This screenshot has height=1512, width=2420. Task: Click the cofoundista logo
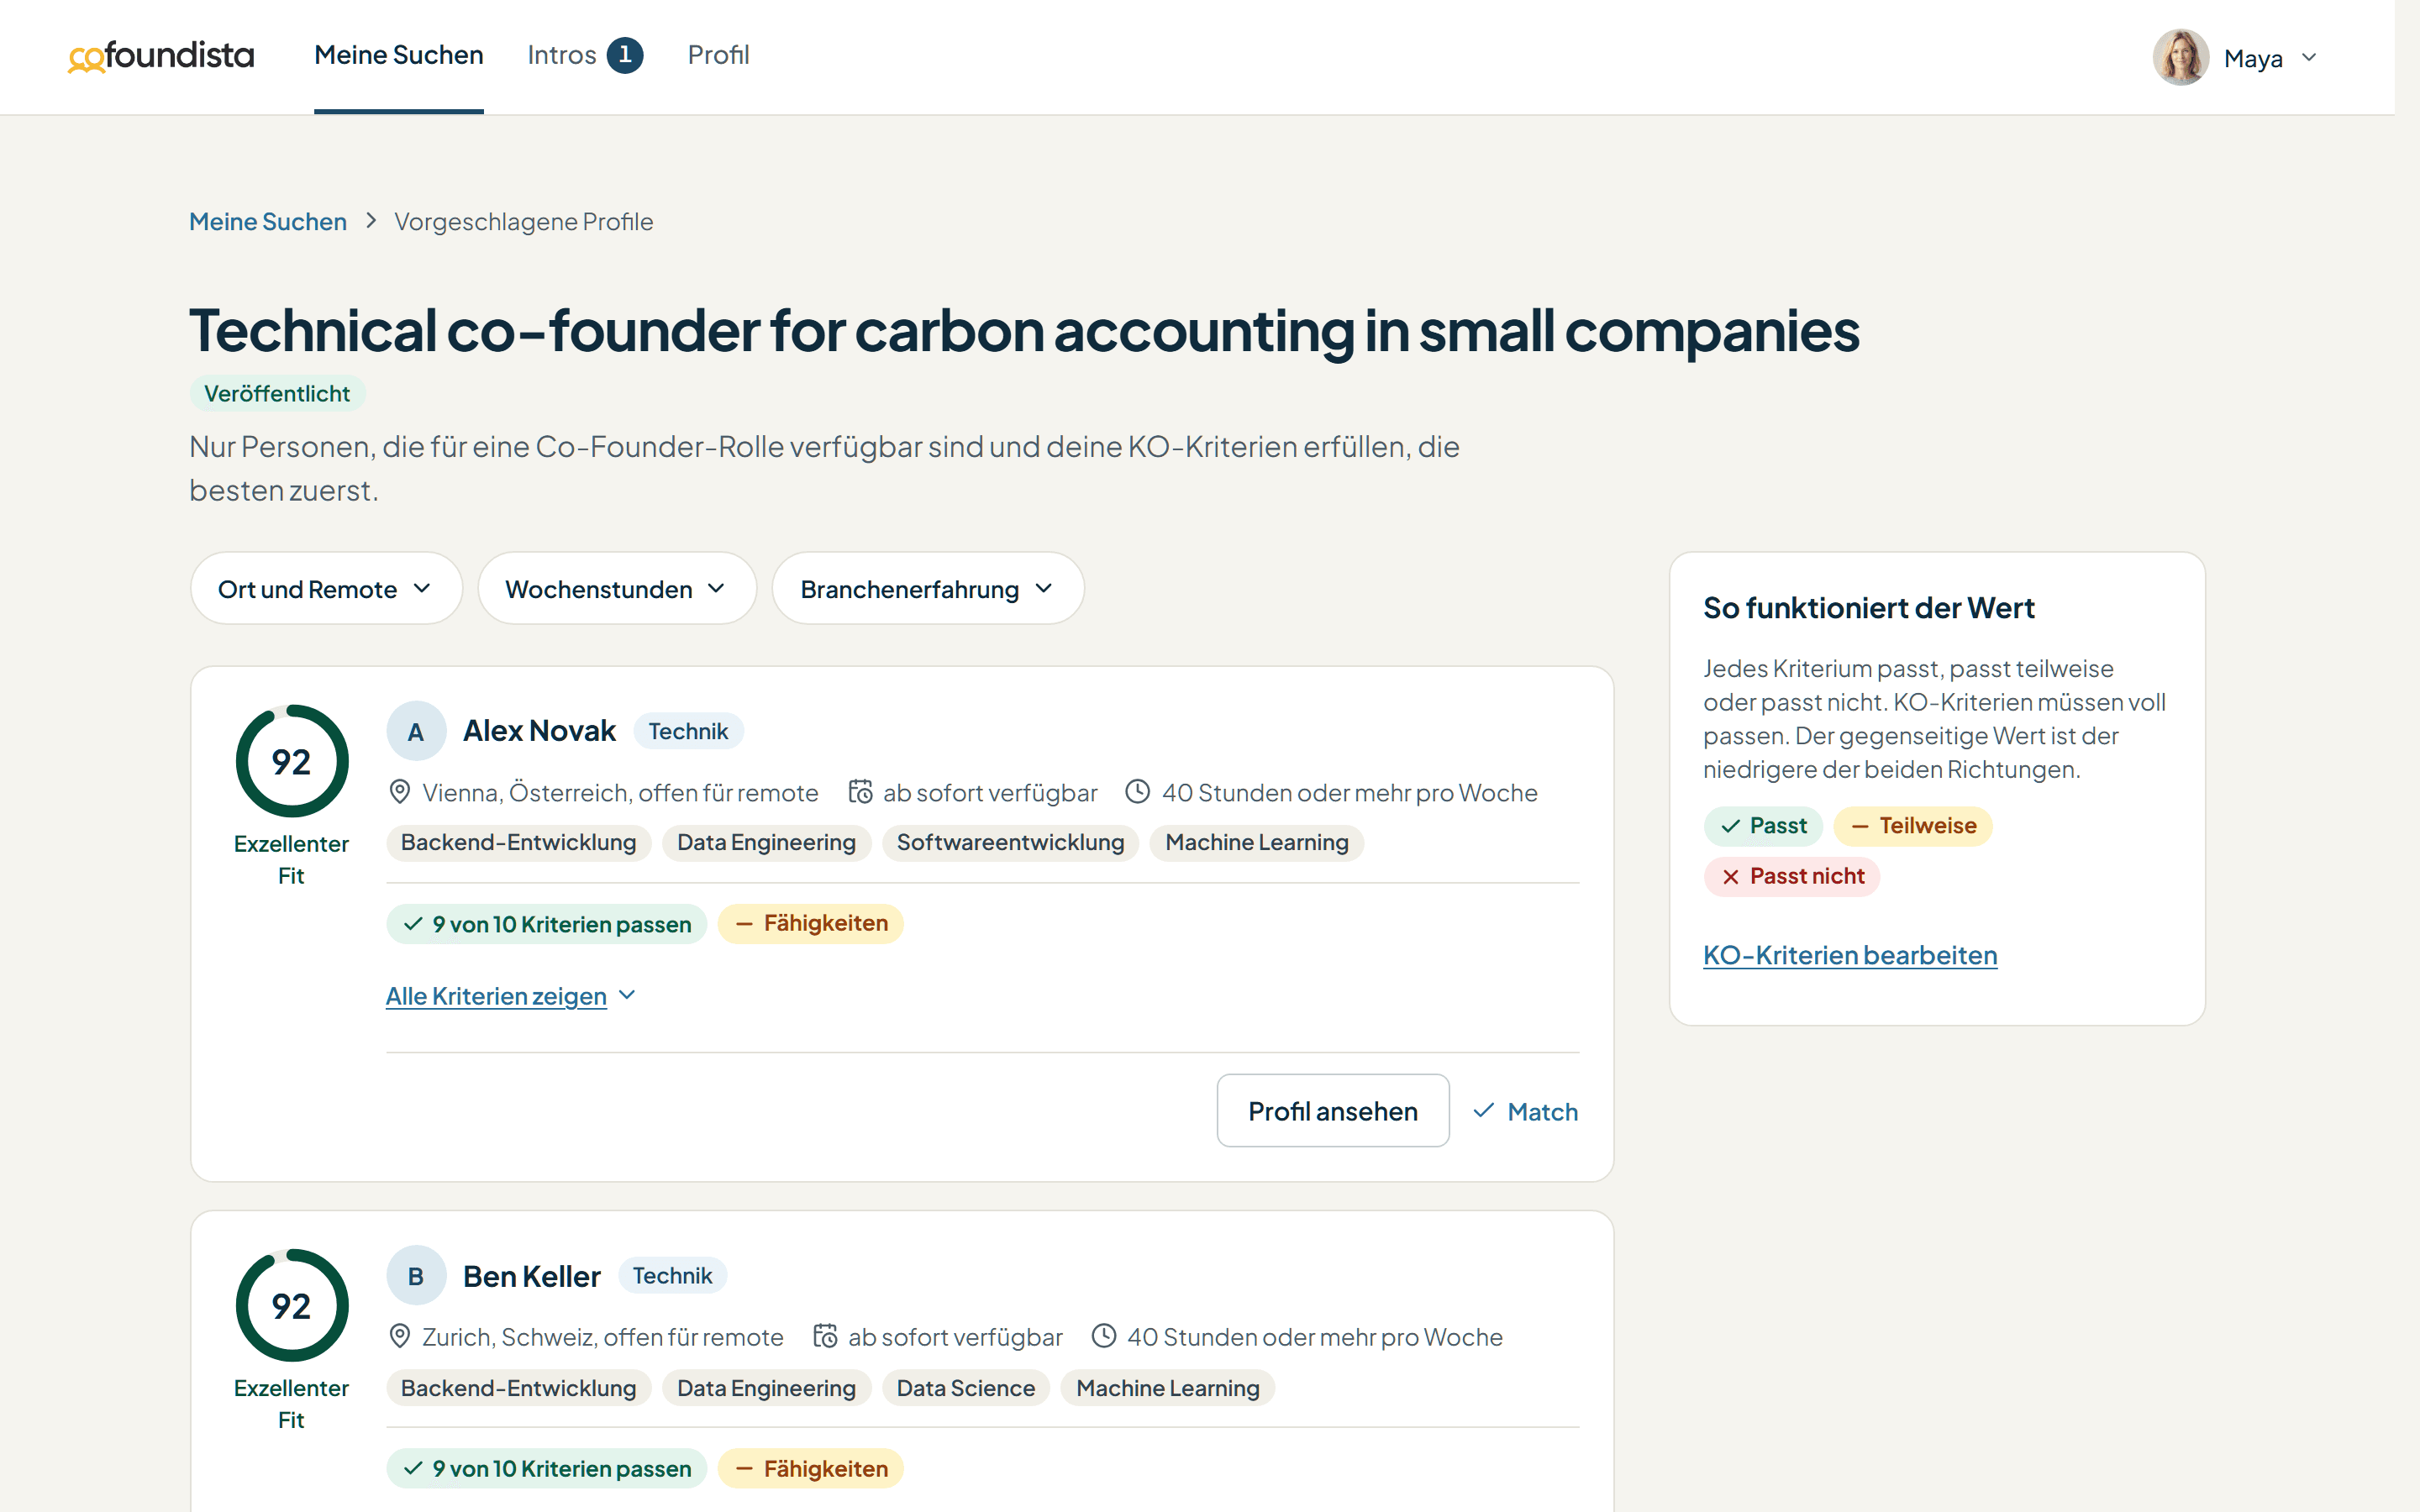pos(161,56)
